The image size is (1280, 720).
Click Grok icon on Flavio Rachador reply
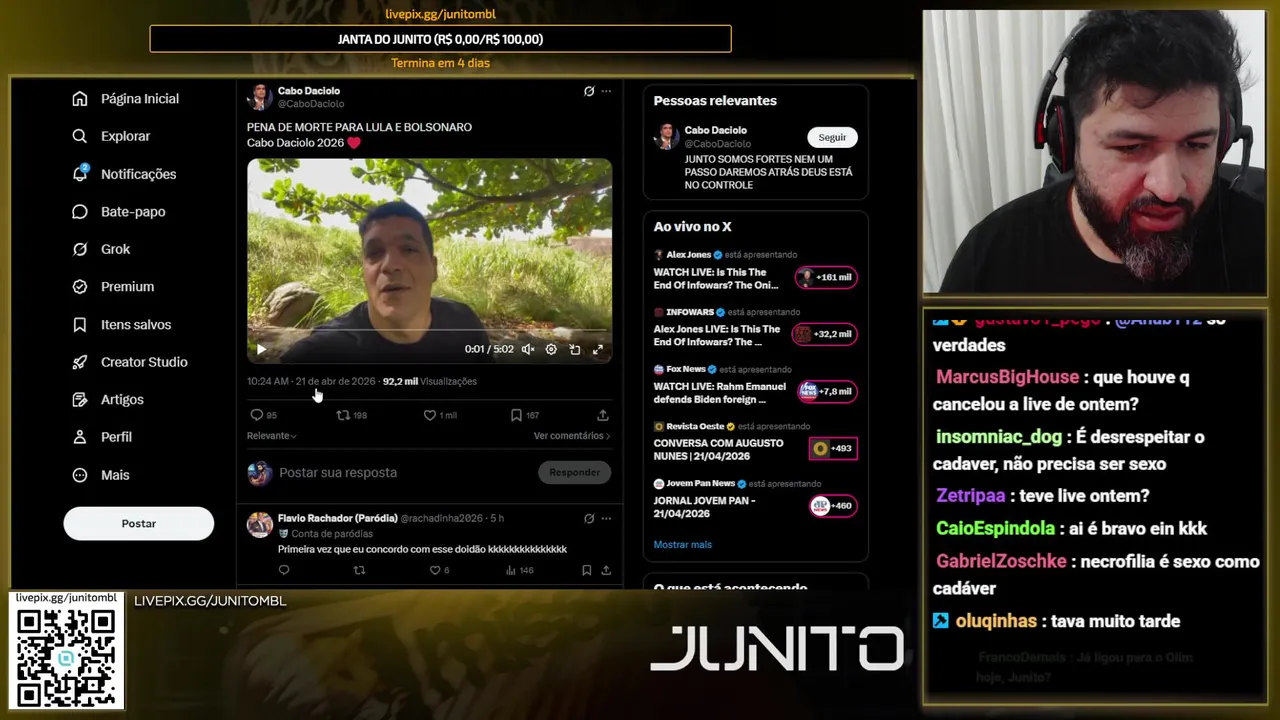[589, 518]
